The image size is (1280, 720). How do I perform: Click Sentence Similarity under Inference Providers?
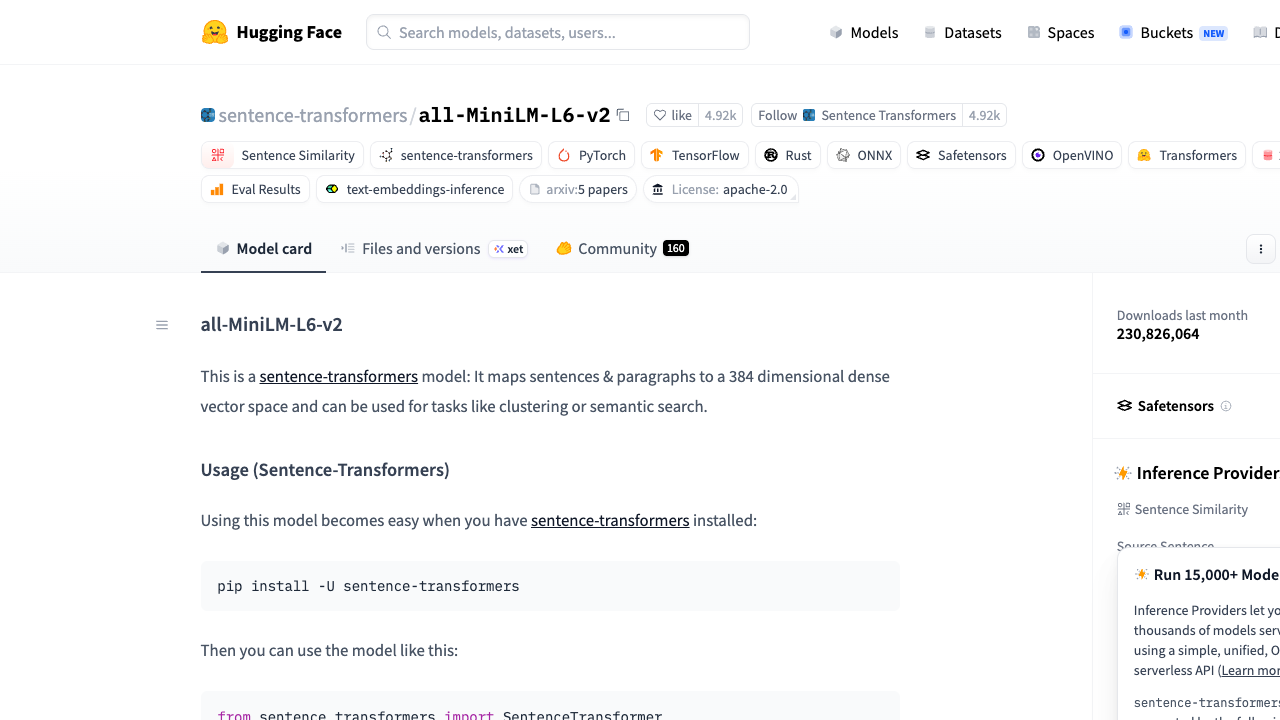(x=1182, y=509)
